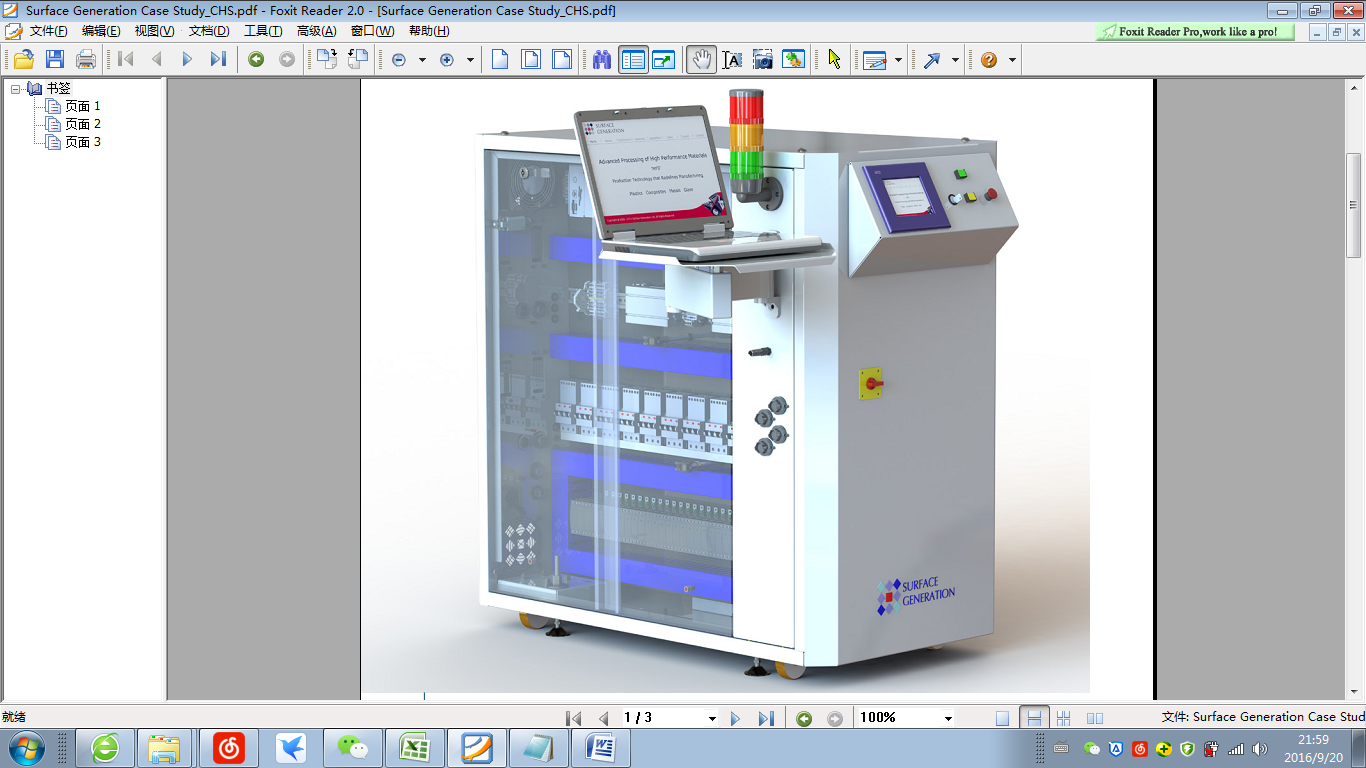Switch to continuous page layout in status bar
1366x768 pixels.
(1034, 718)
